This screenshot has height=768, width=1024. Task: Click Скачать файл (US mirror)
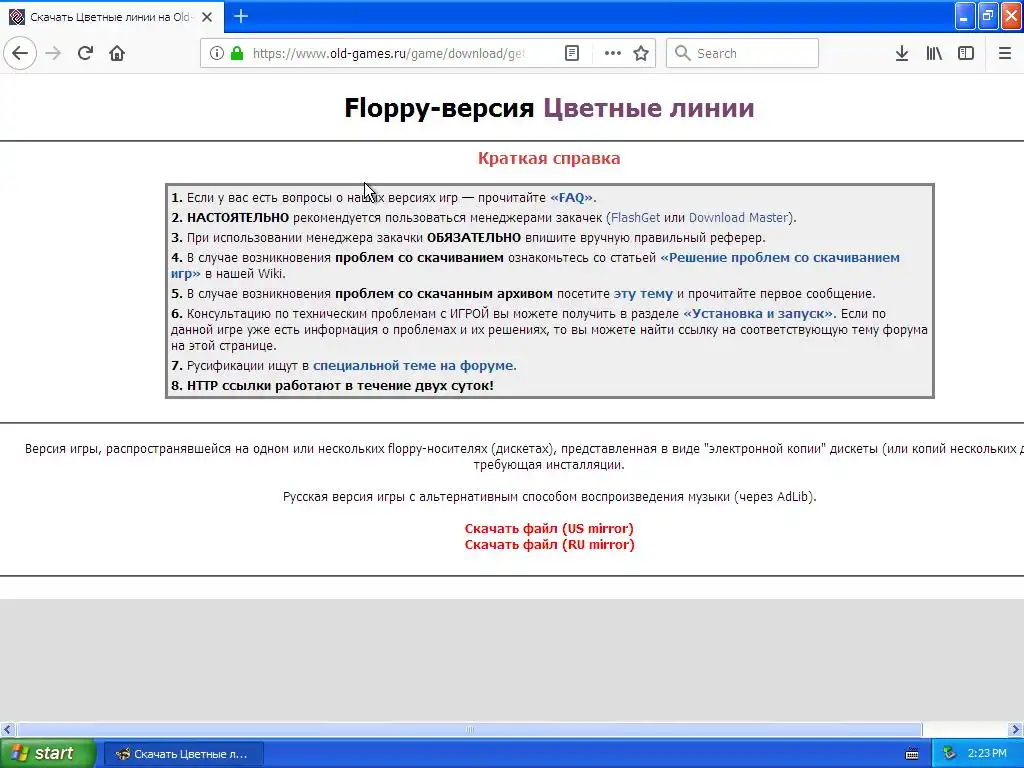pyautogui.click(x=549, y=528)
